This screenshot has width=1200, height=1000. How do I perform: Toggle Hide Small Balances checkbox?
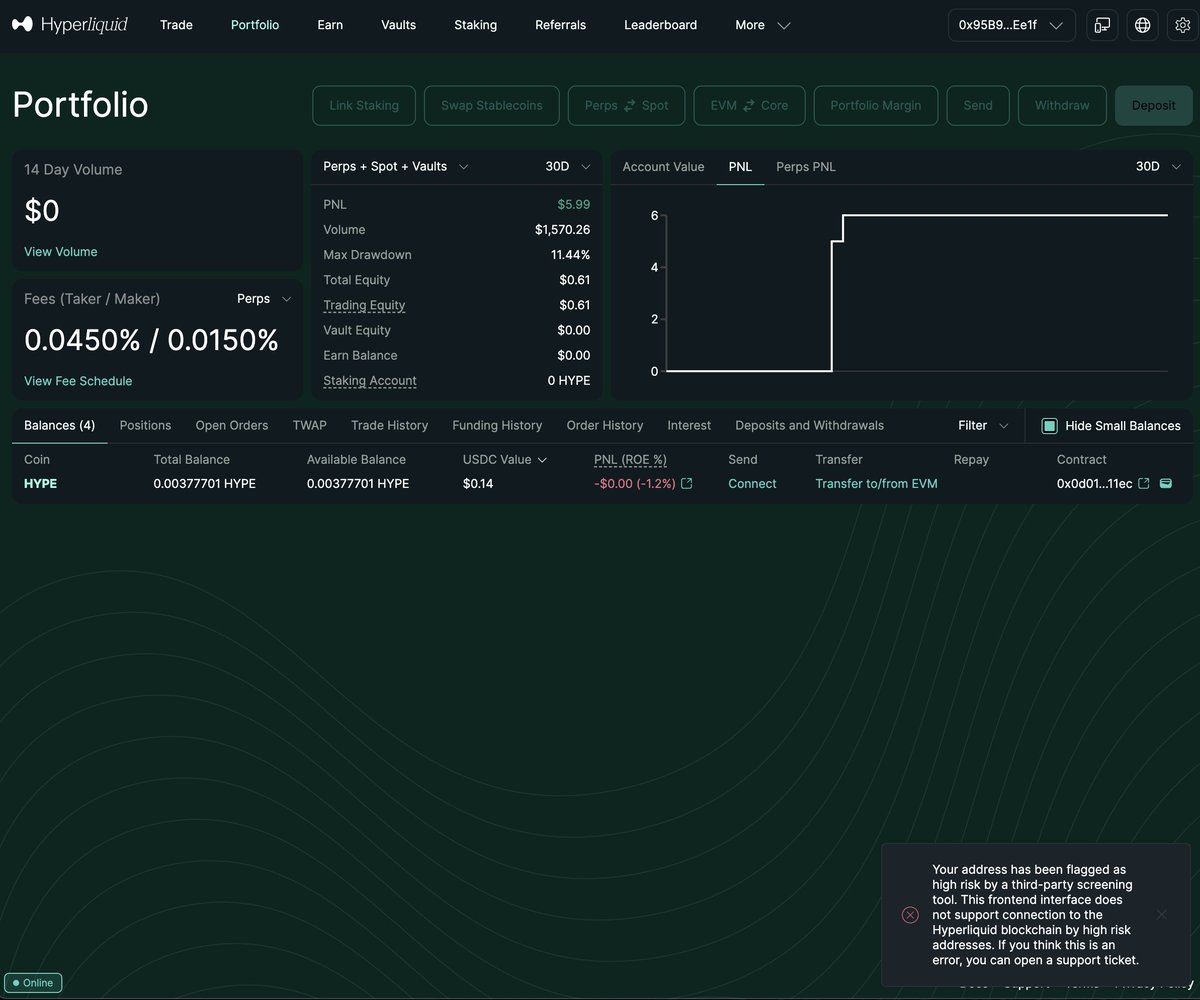pos(1049,426)
